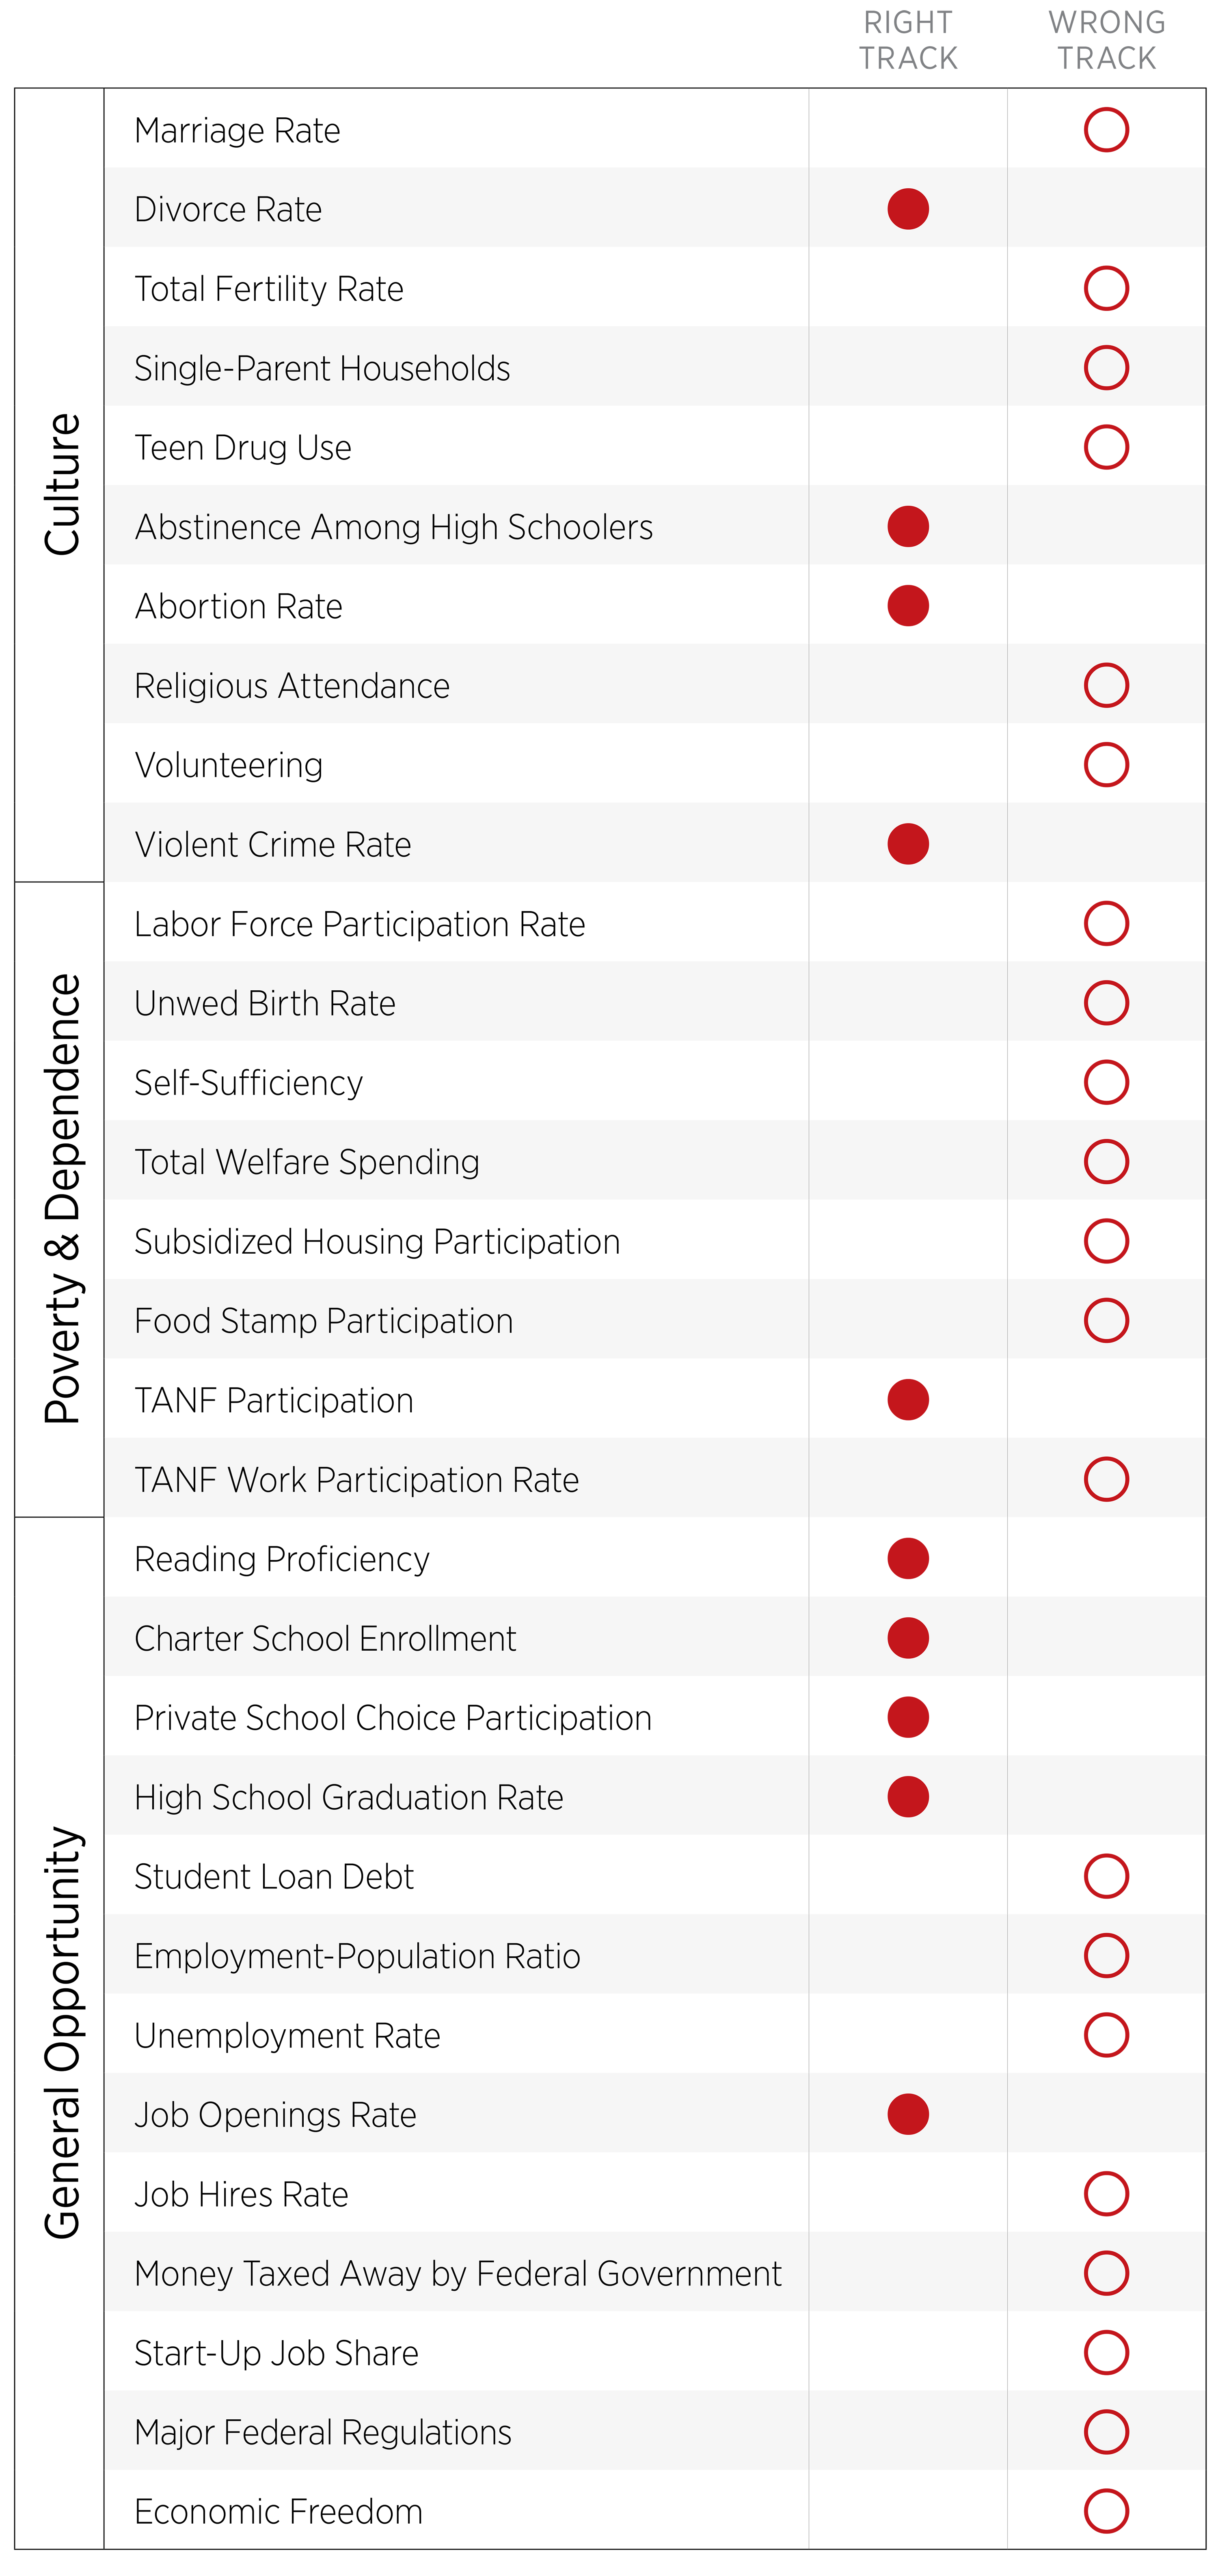This screenshot has height=2576, width=1218.
Task: Click the Job Openings Rate red dot
Action: [x=907, y=2114]
